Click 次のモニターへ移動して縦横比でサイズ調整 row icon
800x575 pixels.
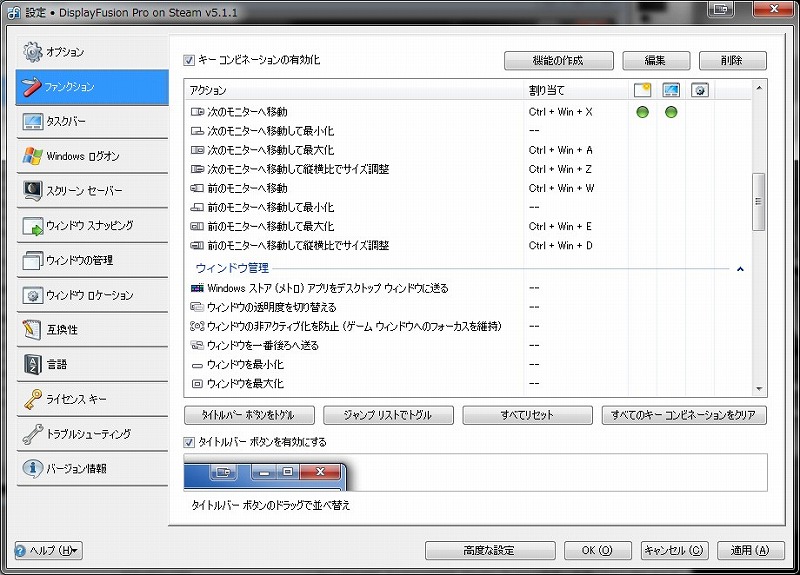[197, 169]
